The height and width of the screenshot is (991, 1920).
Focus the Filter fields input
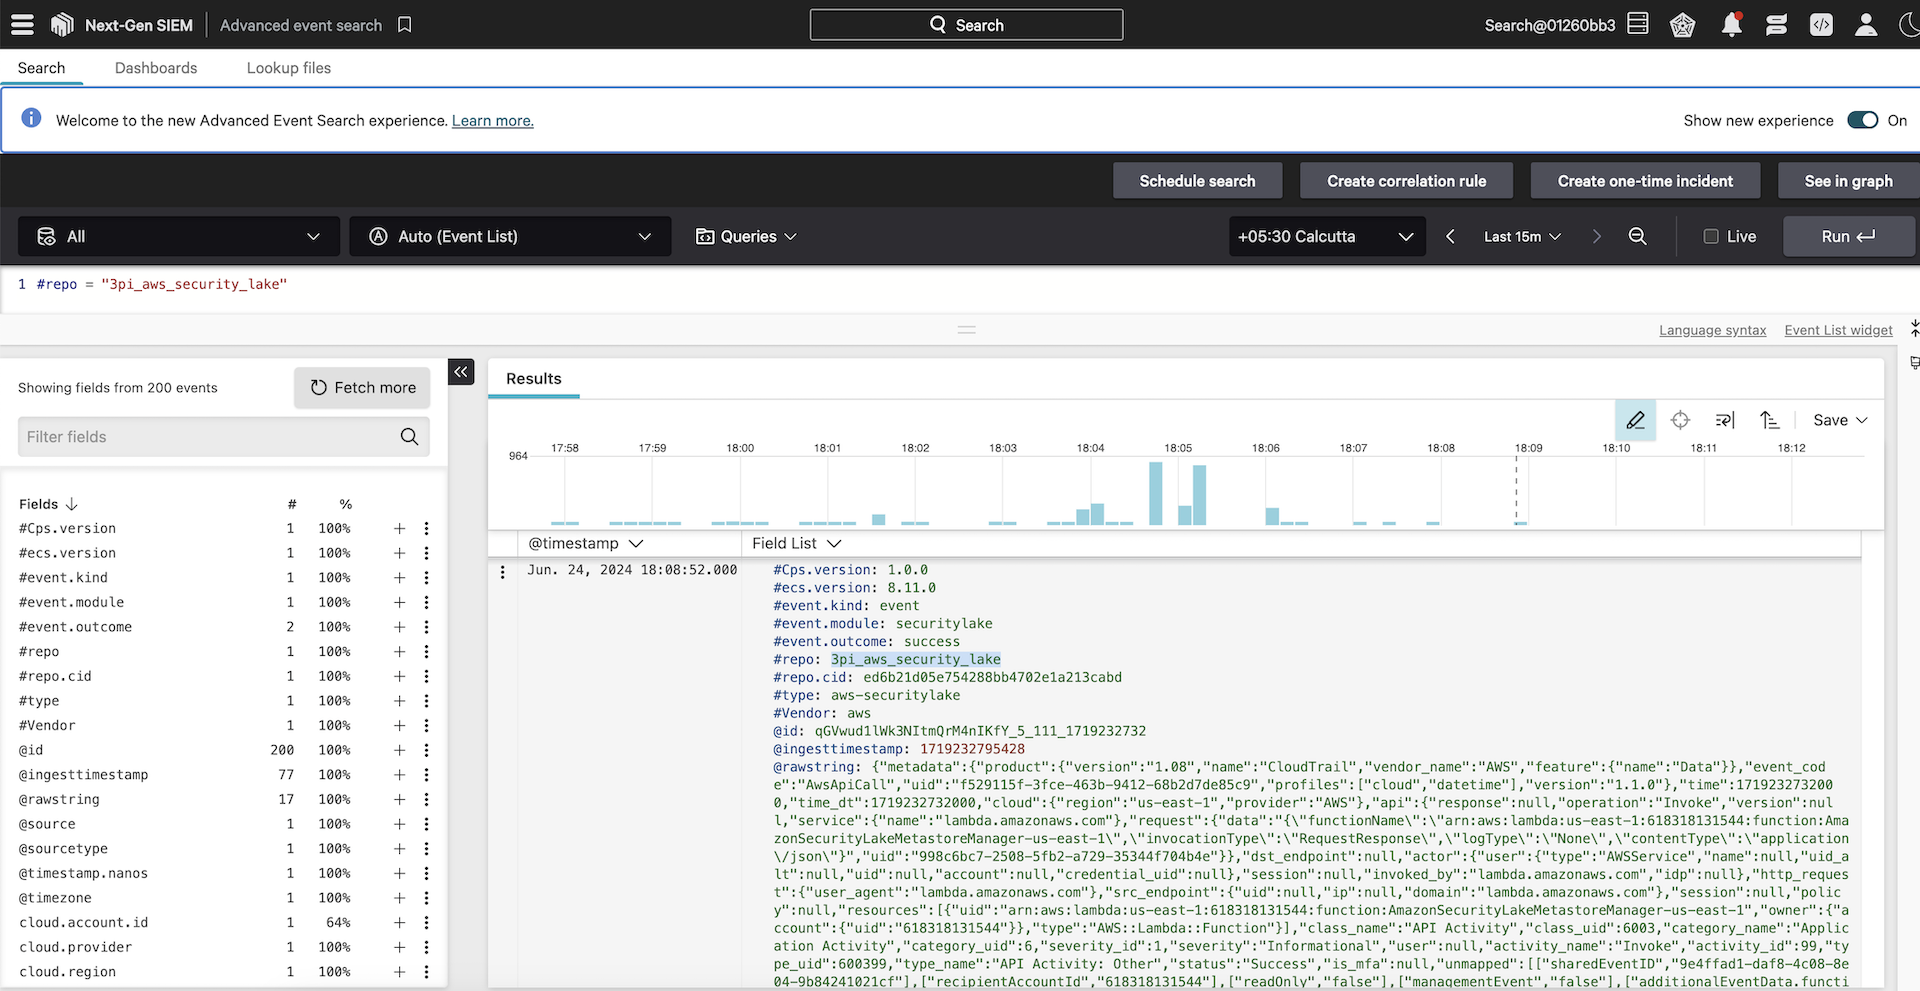[210, 437]
